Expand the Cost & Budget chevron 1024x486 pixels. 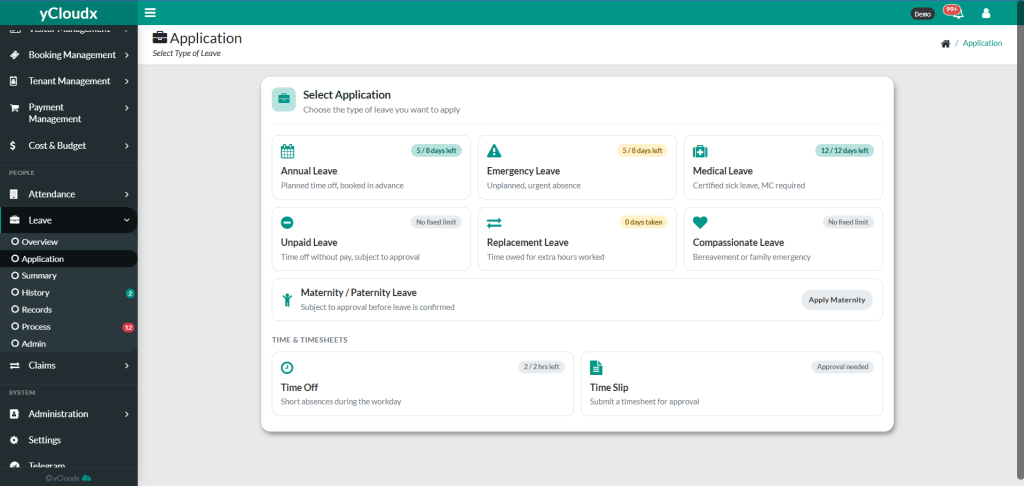(127, 146)
